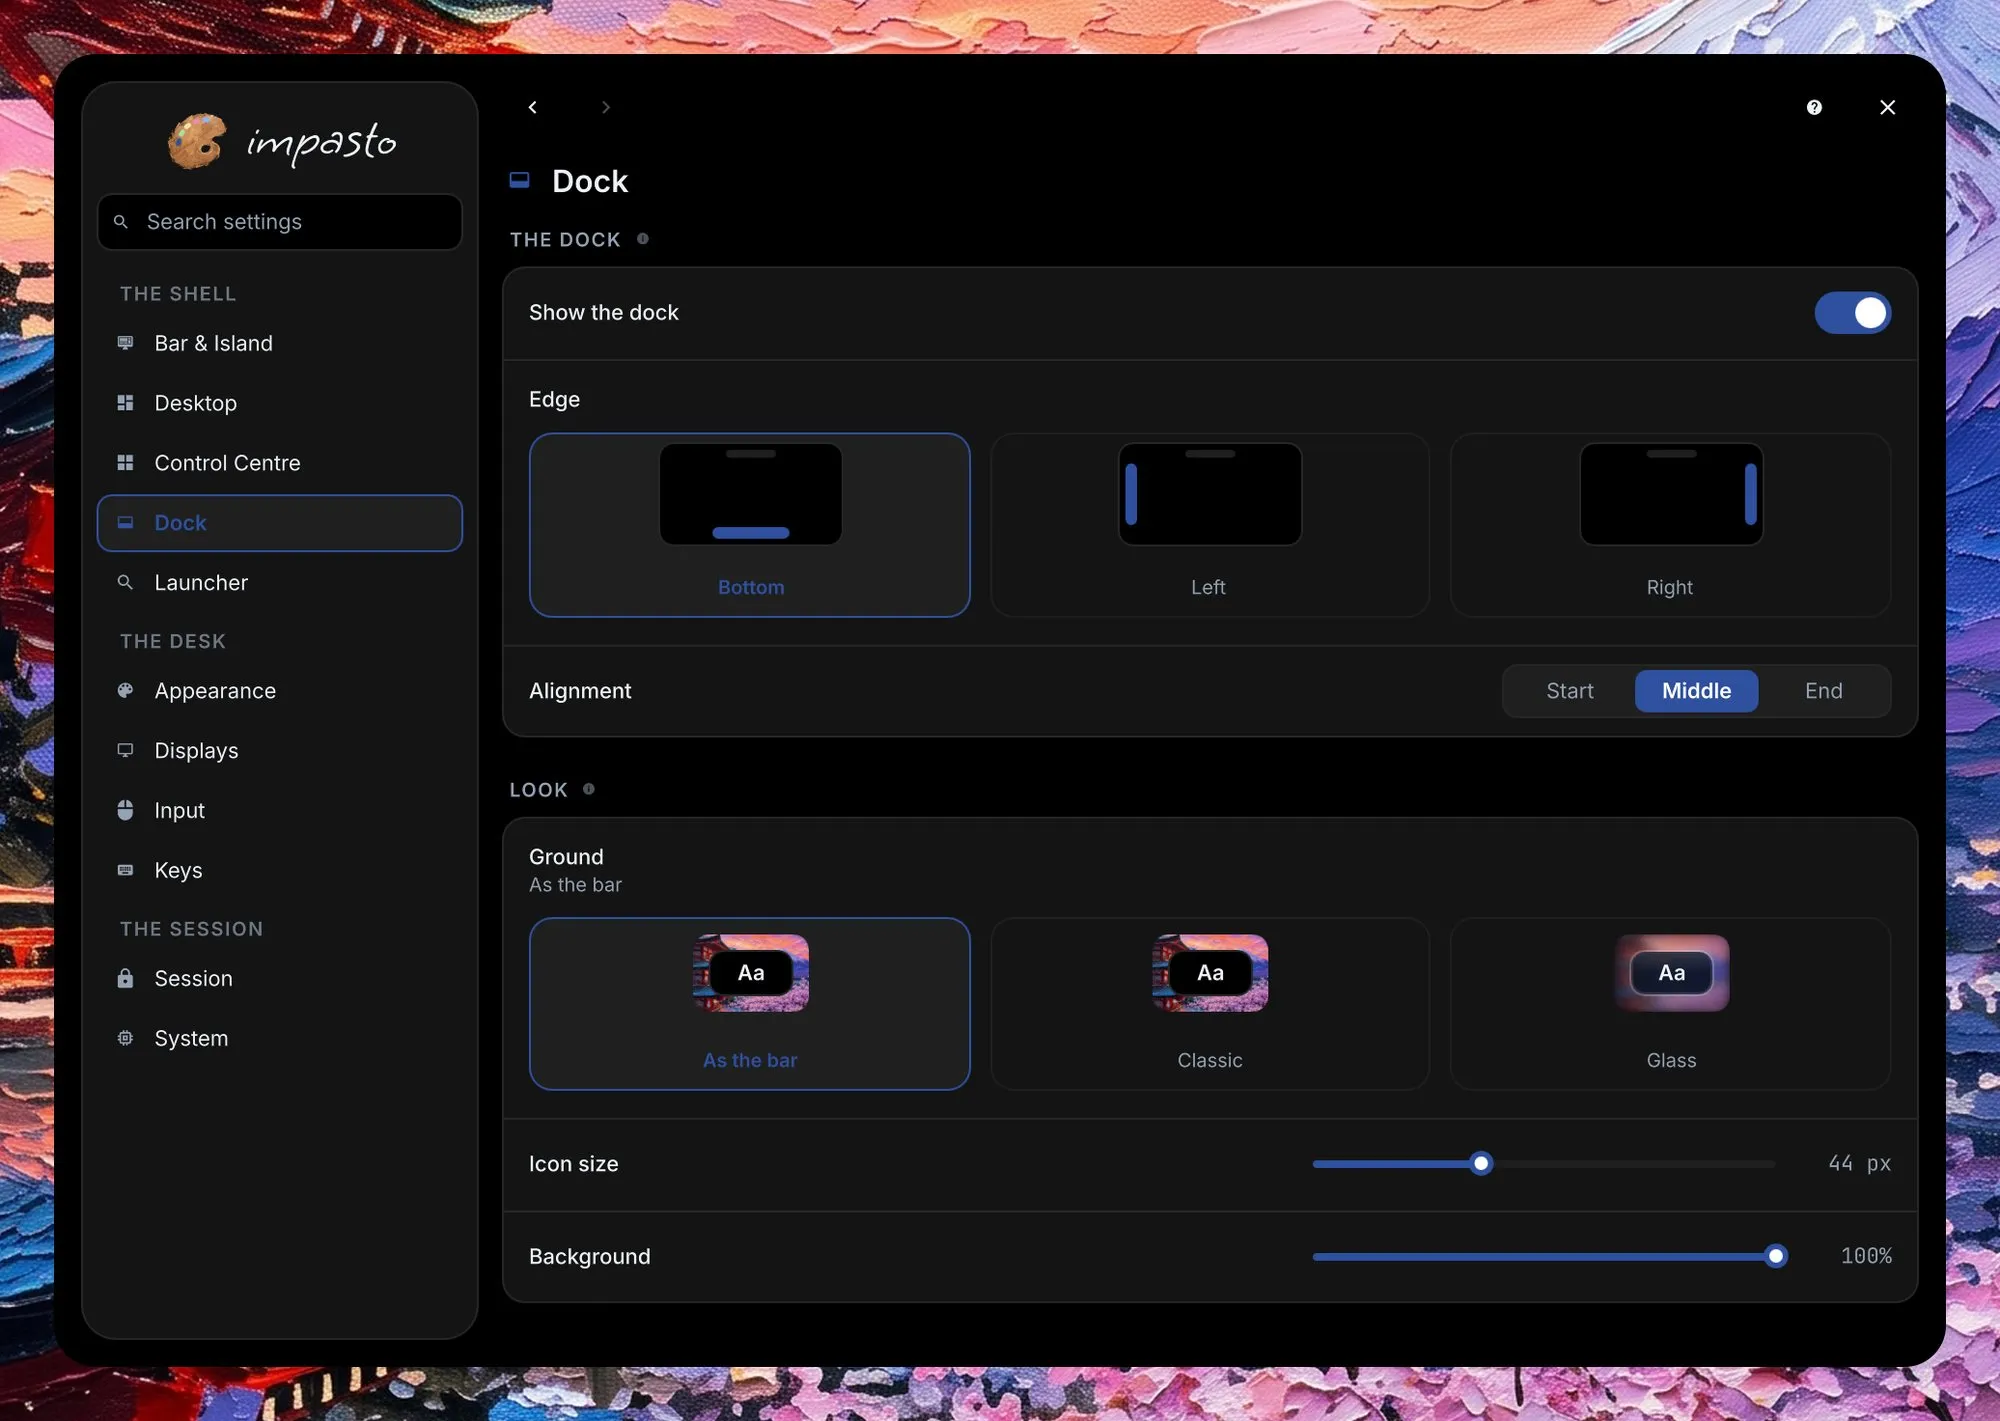Go back with the left chevron

tap(533, 107)
